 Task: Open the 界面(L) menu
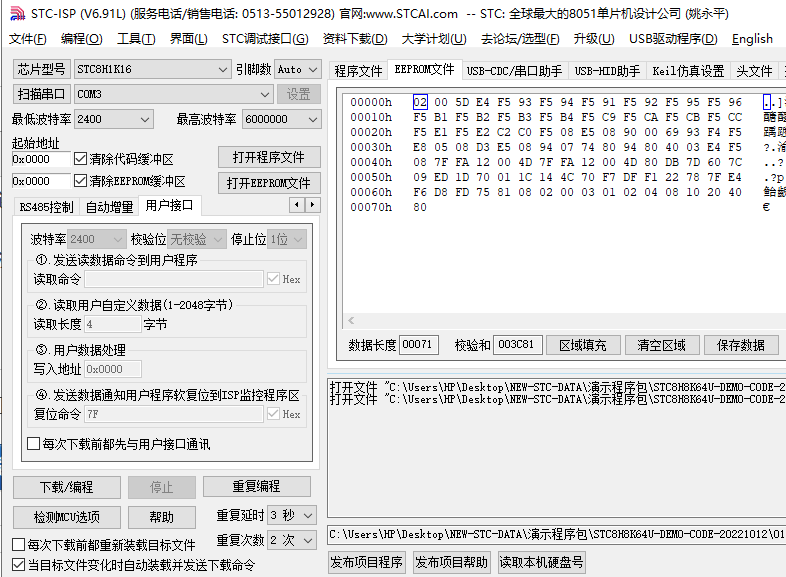188,39
